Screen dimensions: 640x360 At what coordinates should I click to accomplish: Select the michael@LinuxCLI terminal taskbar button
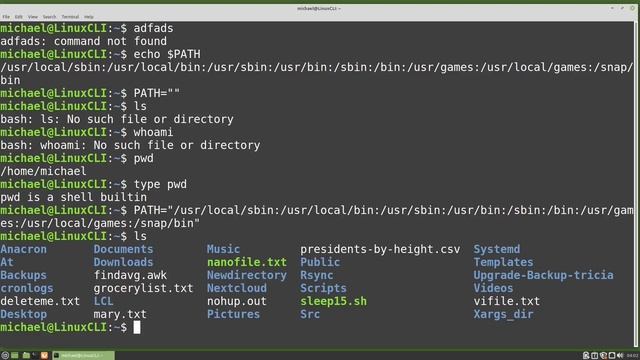83,356
